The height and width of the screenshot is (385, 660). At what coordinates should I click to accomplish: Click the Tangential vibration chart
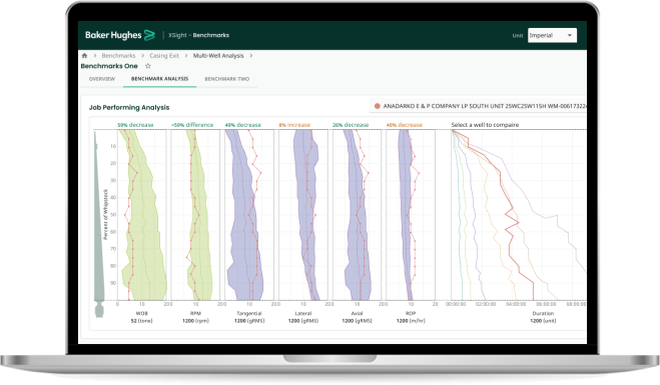point(249,215)
